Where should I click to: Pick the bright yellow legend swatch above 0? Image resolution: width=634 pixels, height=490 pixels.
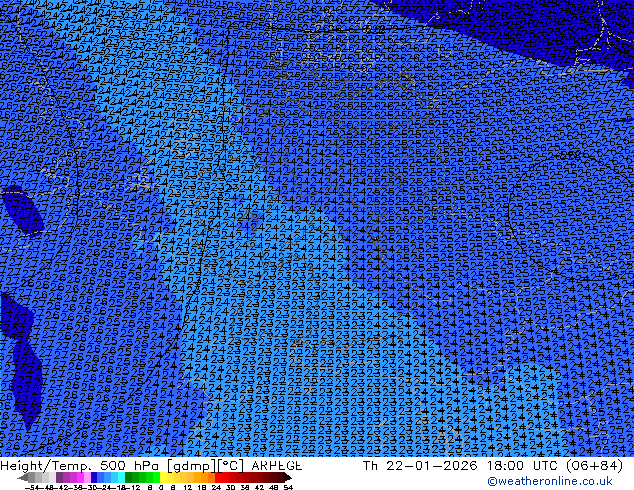163,477
